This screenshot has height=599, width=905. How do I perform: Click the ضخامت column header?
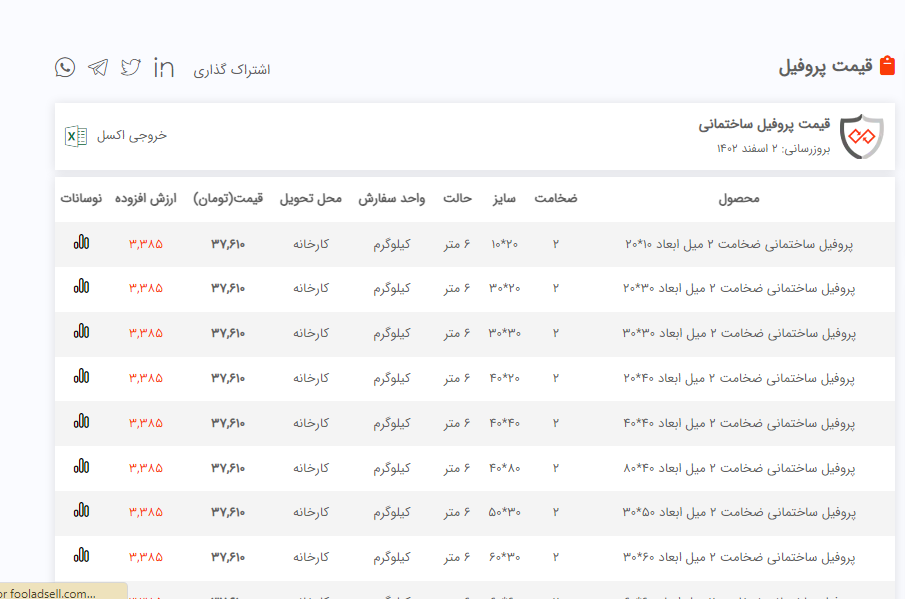pos(555,198)
